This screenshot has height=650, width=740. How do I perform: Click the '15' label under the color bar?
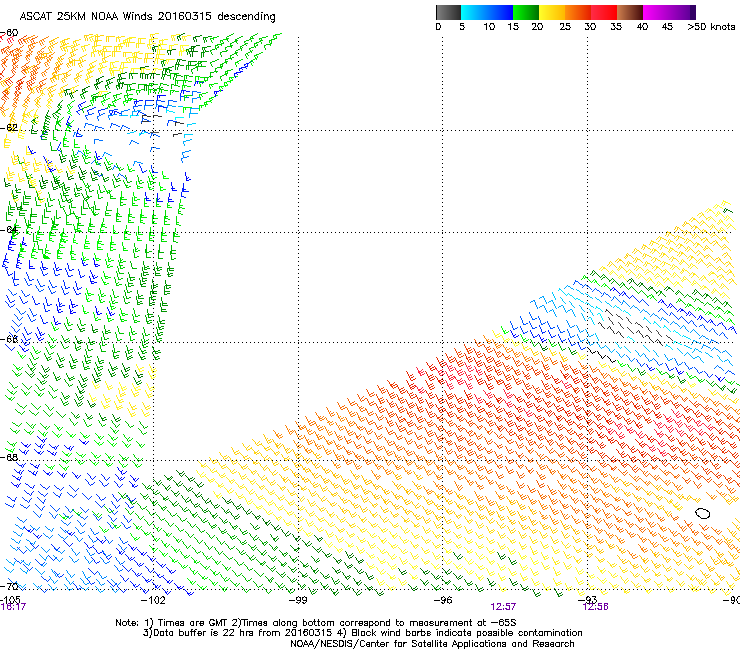tap(513, 27)
